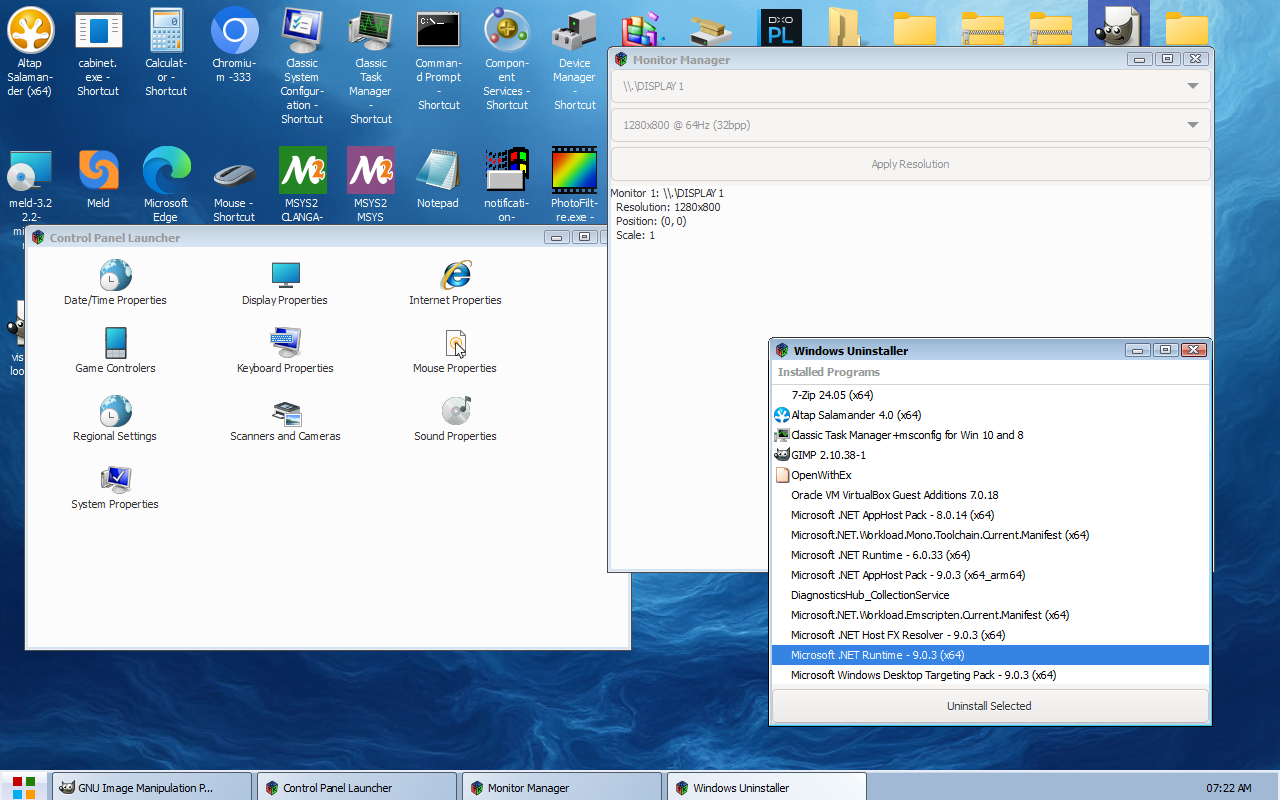Select MSYS2 MSYS purple desktop icon
The image size is (1280, 800).
coord(370,185)
